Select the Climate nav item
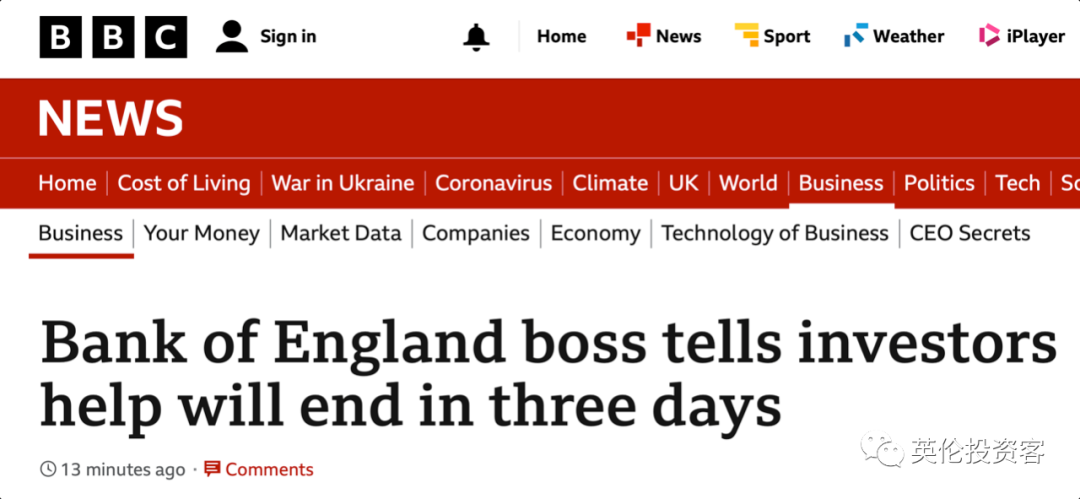 coord(610,183)
